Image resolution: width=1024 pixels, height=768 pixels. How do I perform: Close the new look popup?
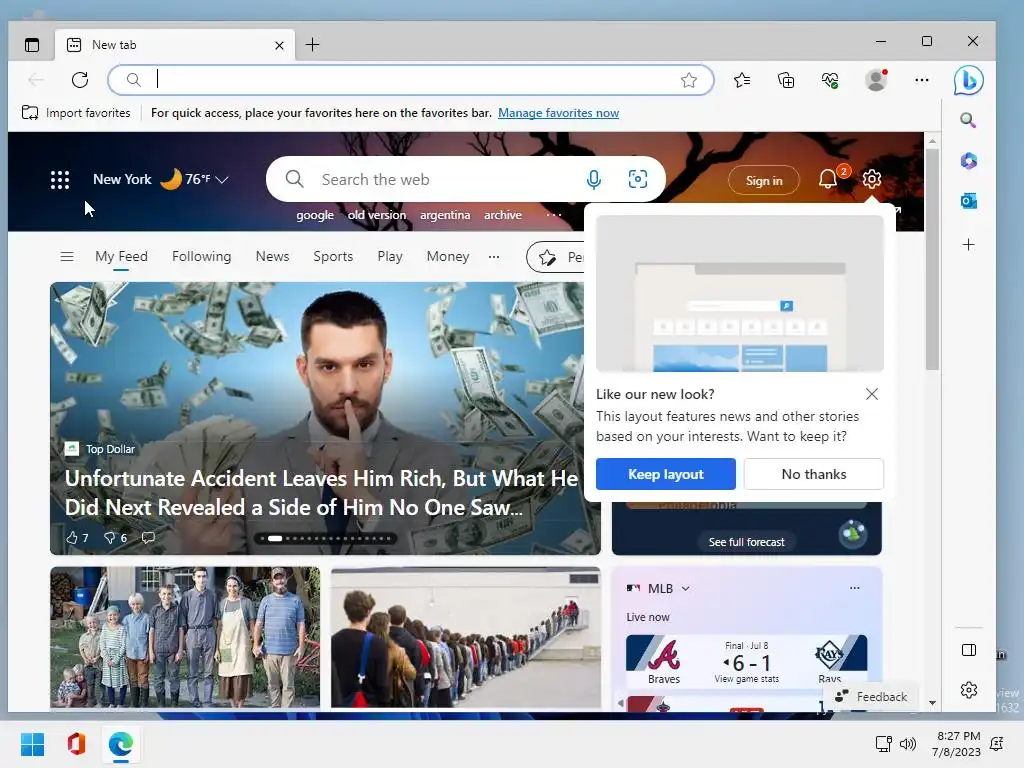[x=872, y=394]
